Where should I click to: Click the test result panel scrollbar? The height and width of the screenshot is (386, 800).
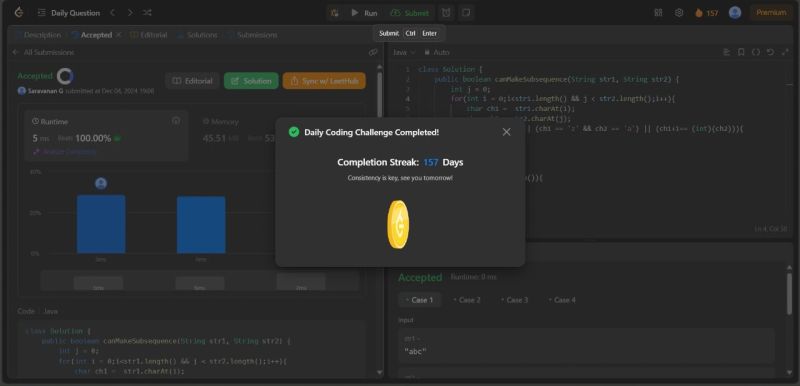pyautogui.click(x=789, y=294)
